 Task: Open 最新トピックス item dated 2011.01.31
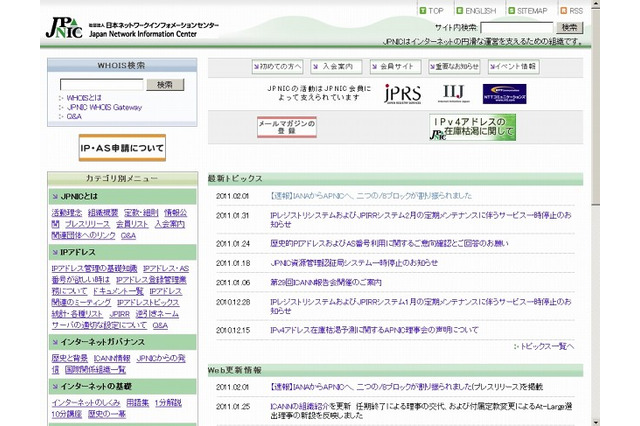421,220
